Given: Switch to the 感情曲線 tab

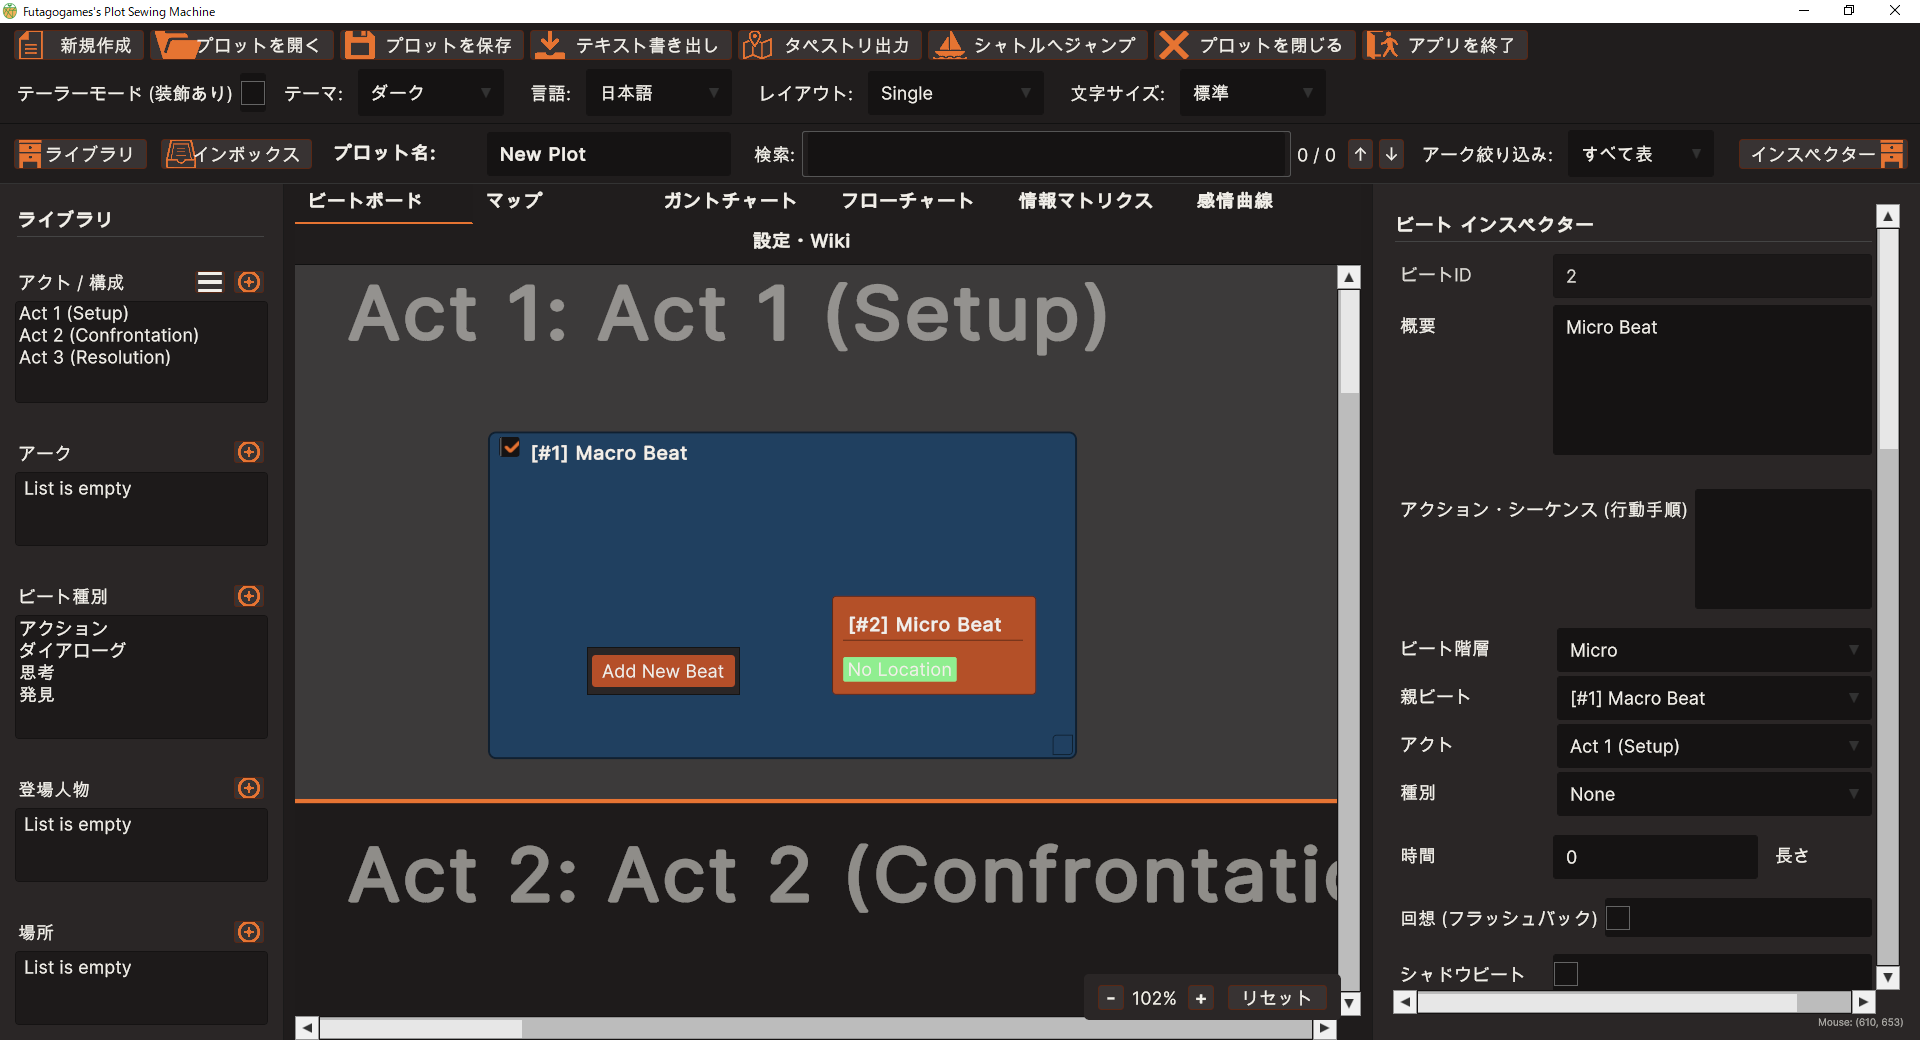Looking at the screenshot, I should tap(1235, 201).
